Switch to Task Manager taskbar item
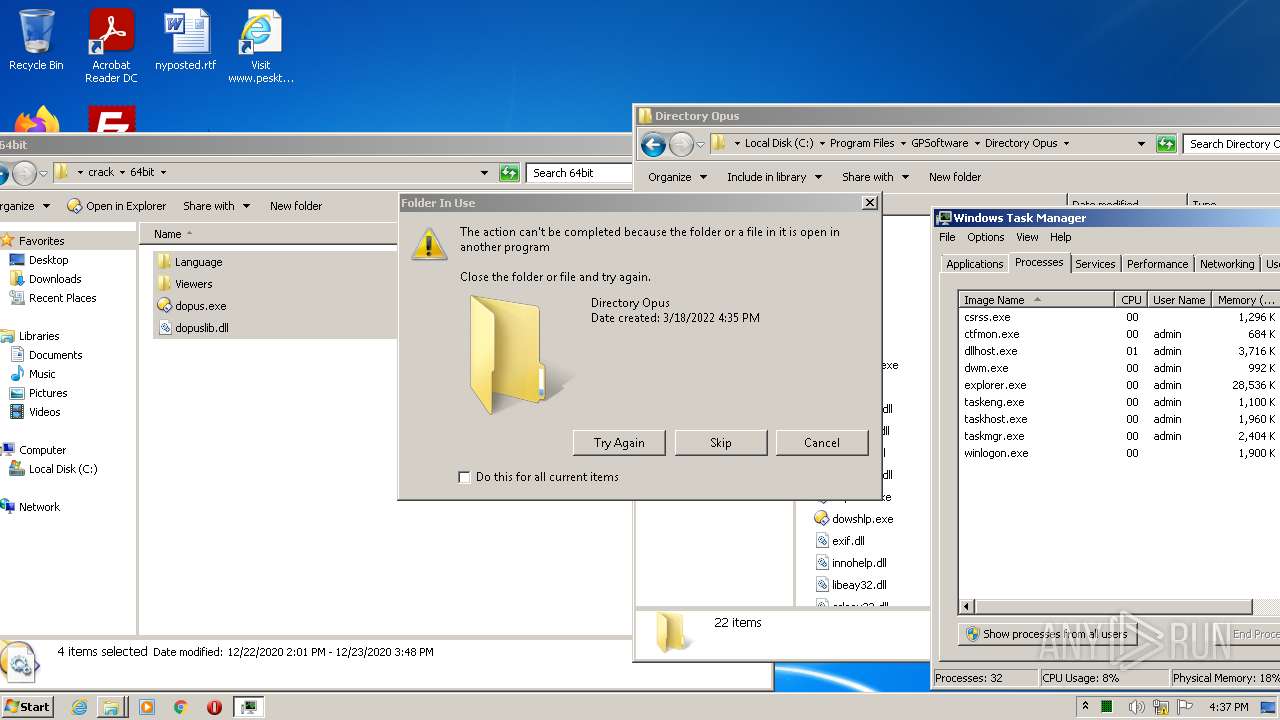 [248, 707]
